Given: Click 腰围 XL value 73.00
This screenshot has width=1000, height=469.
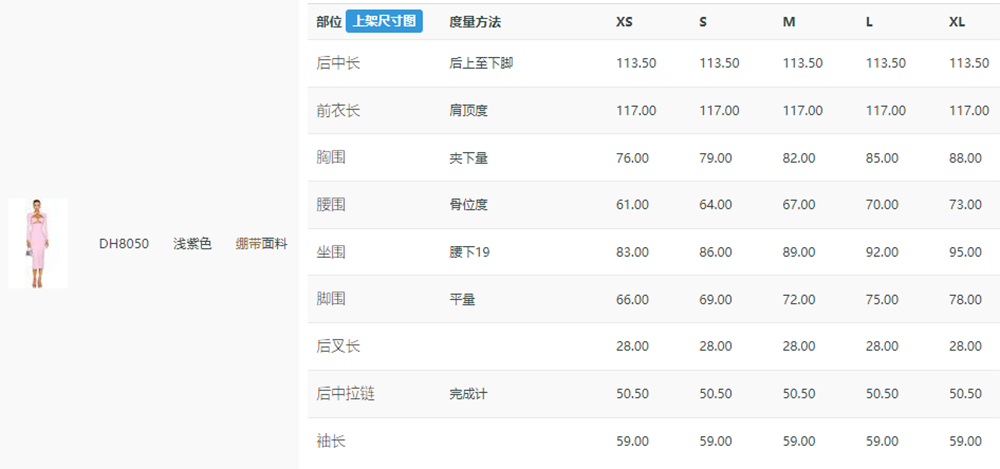Looking at the screenshot, I should [x=966, y=205].
